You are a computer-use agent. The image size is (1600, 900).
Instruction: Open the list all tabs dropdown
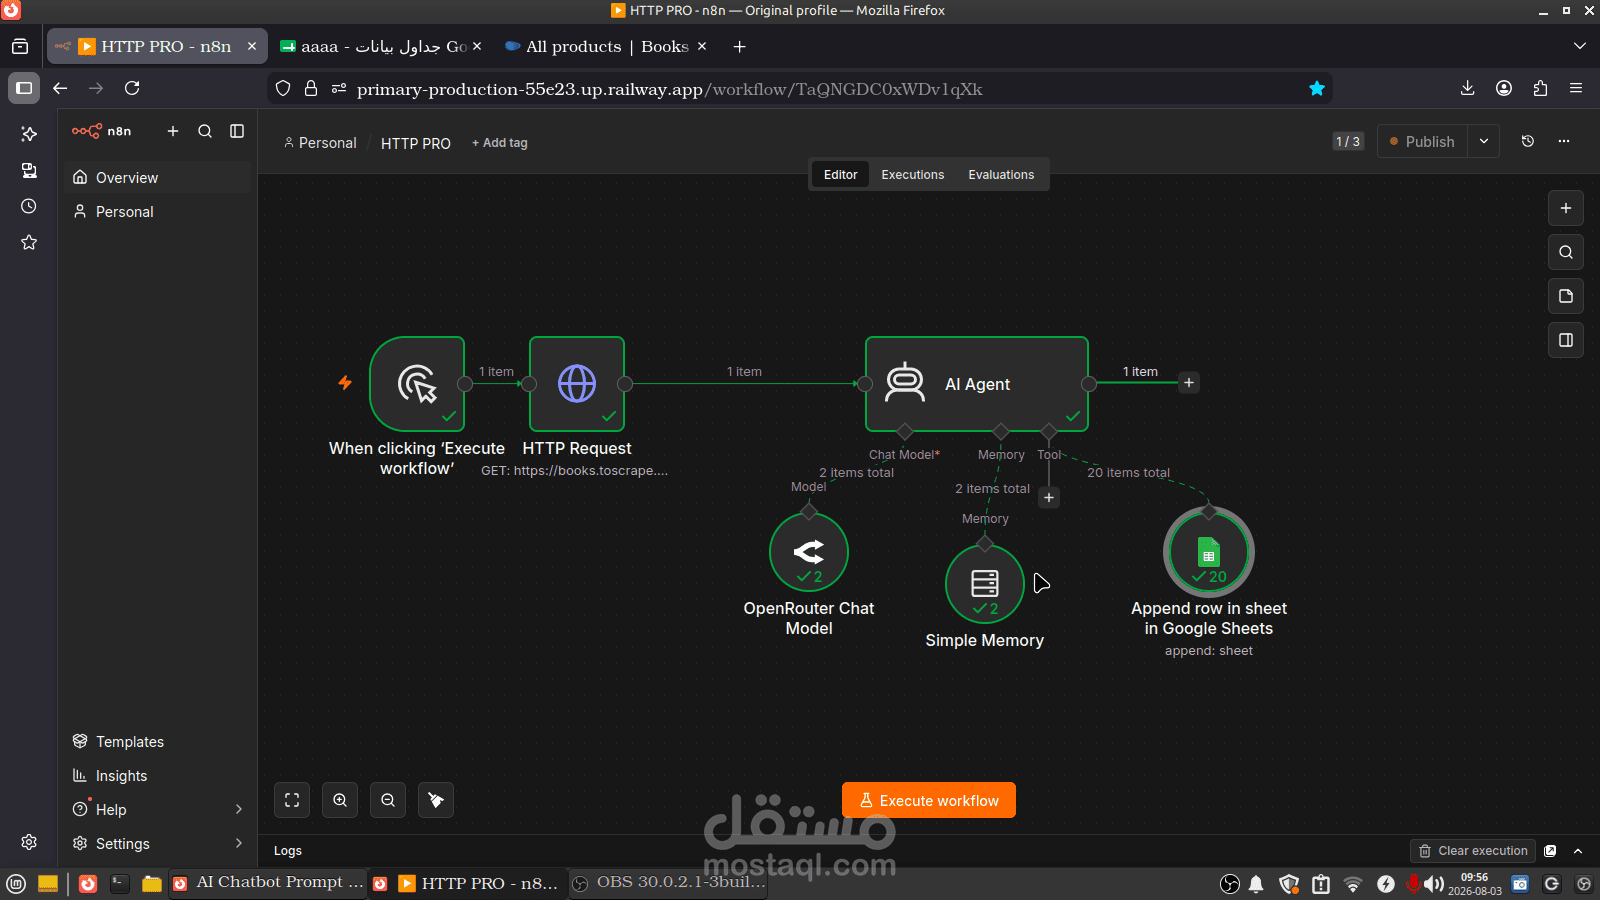click(1580, 46)
